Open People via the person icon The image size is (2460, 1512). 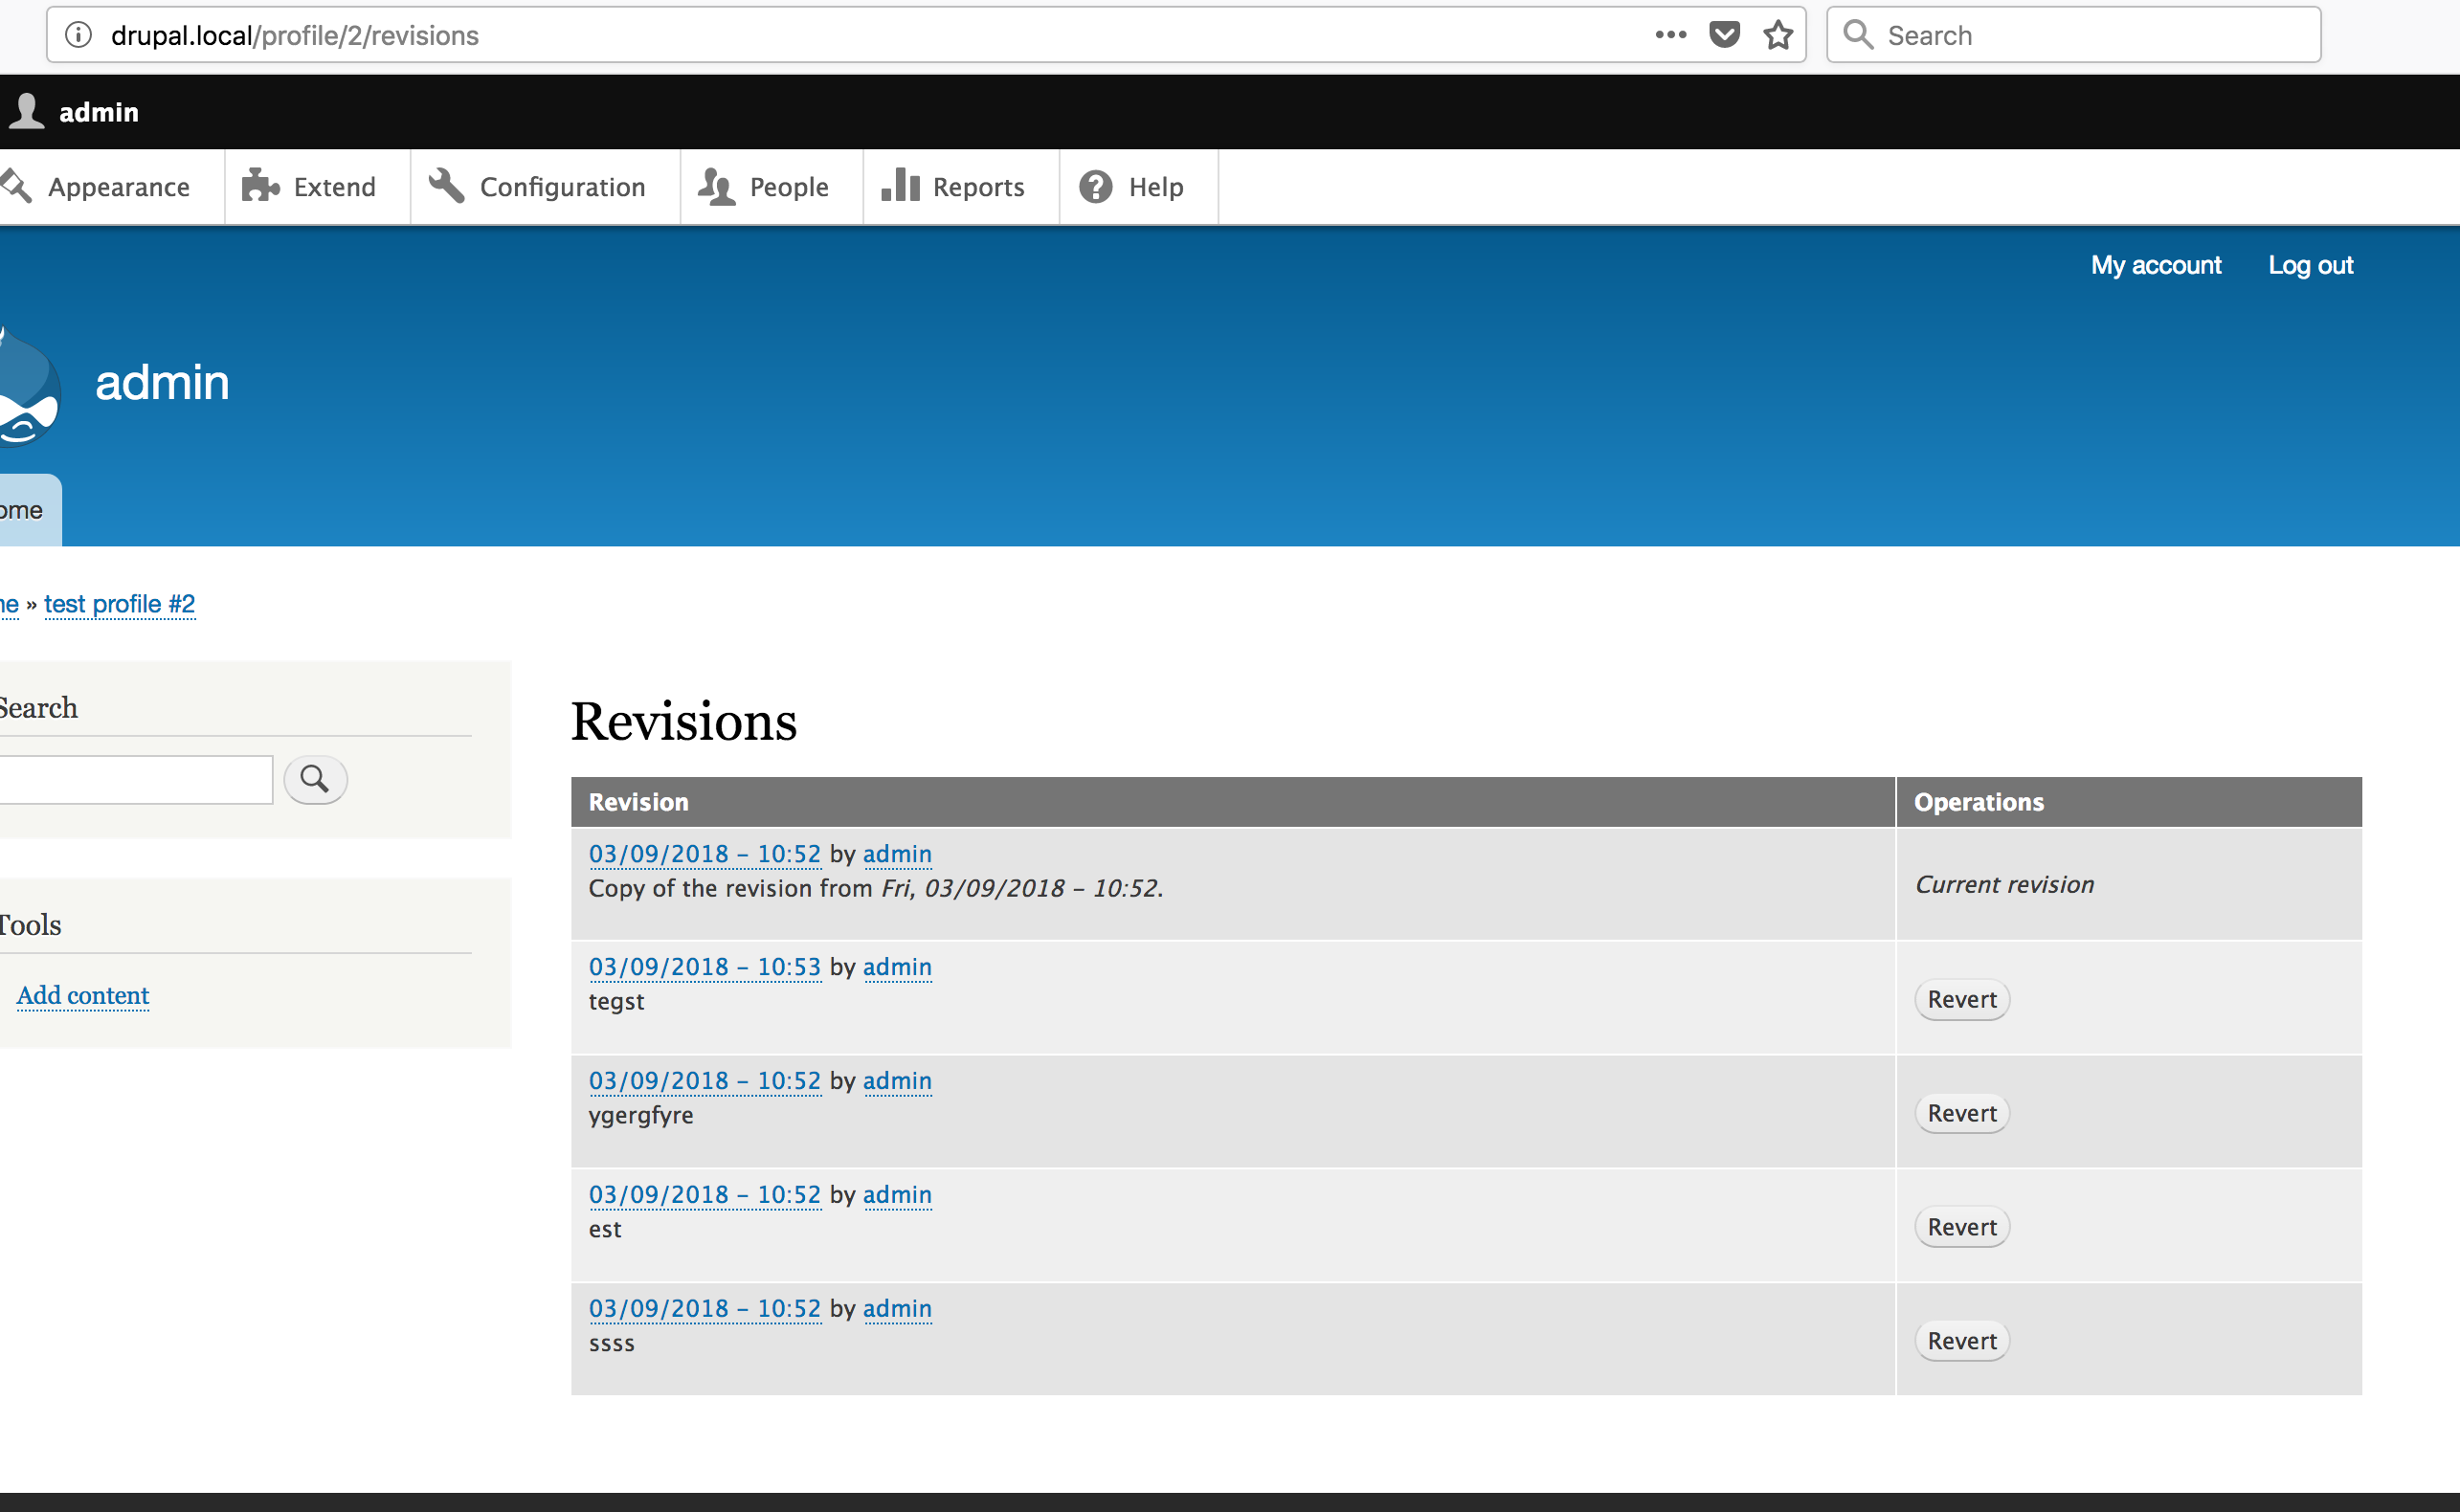point(716,186)
